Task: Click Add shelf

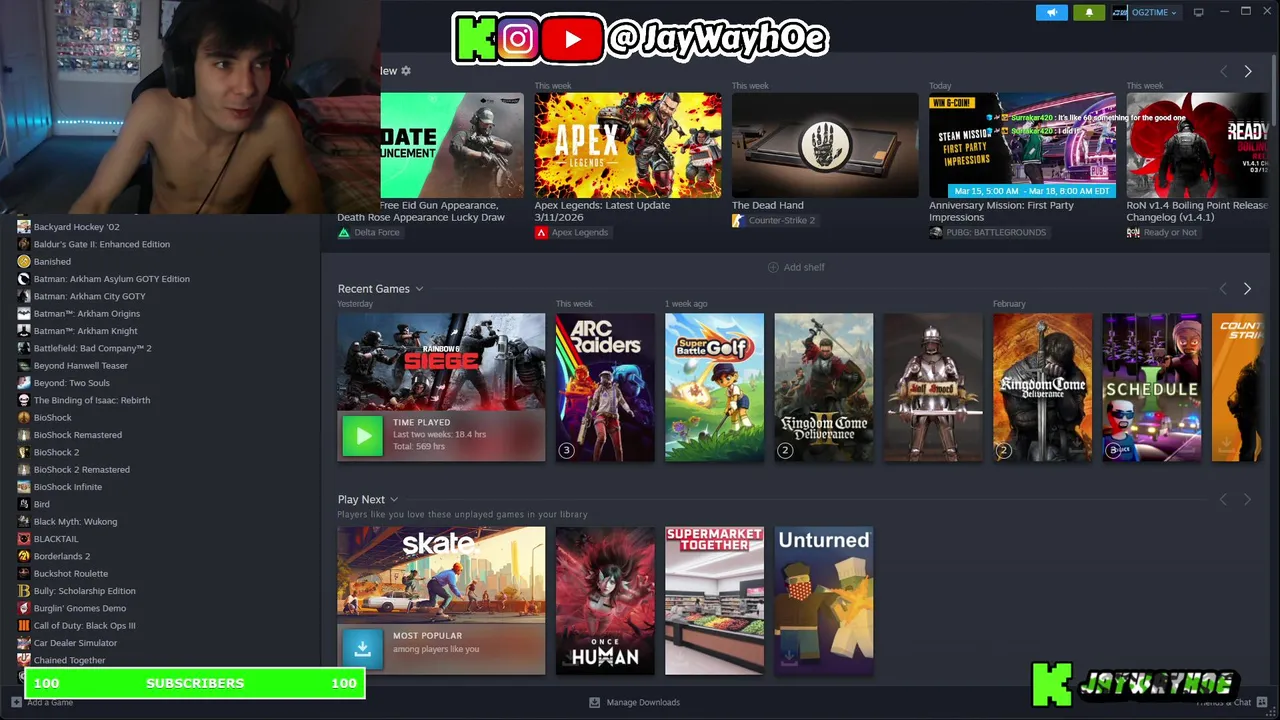Action: click(x=796, y=267)
